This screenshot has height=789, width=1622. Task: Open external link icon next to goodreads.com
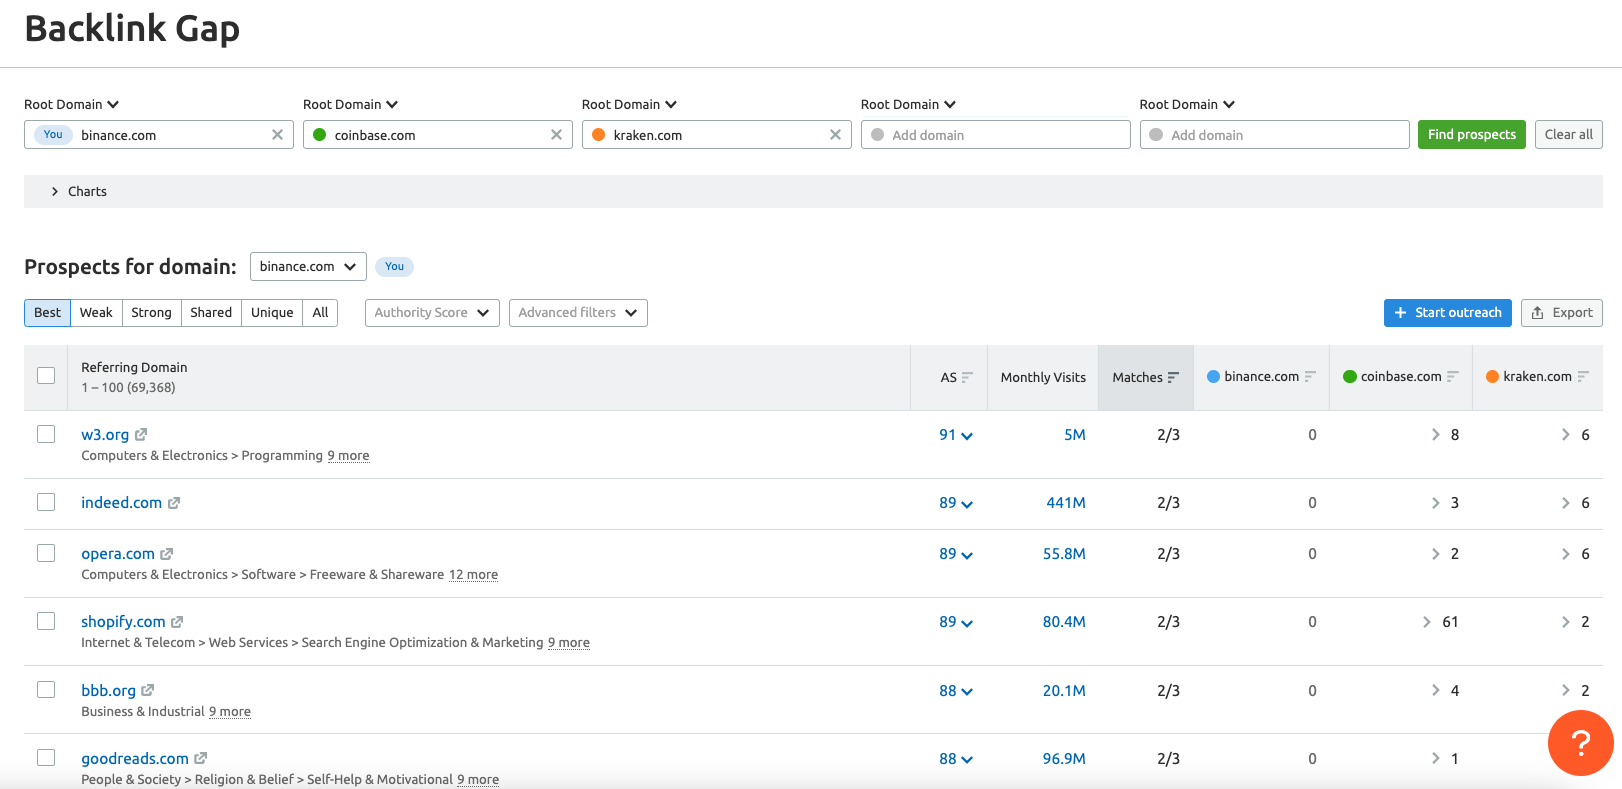201,759
